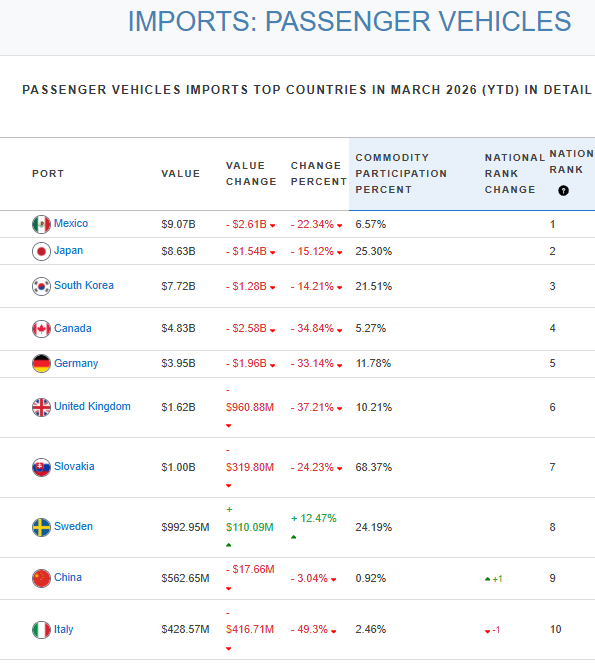Click China's value $562.65M

point(185,579)
